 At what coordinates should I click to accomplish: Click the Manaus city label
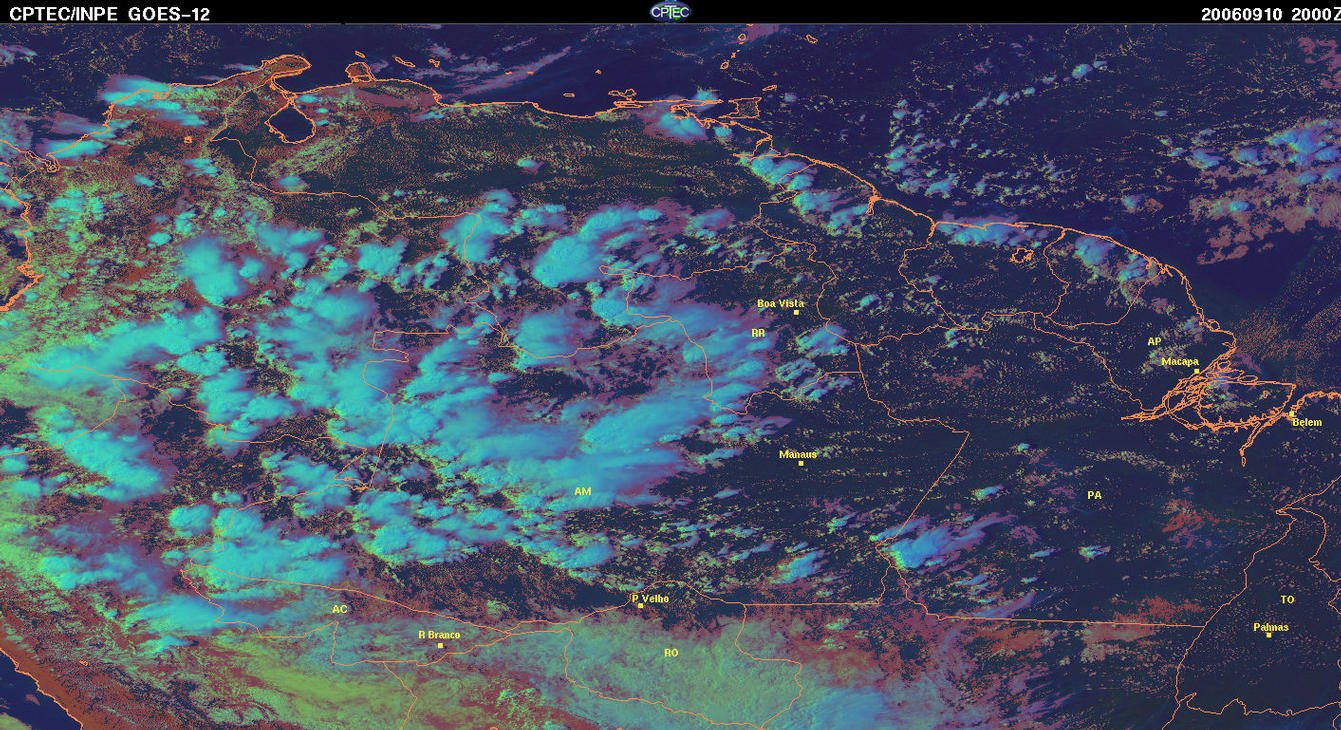[798, 454]
